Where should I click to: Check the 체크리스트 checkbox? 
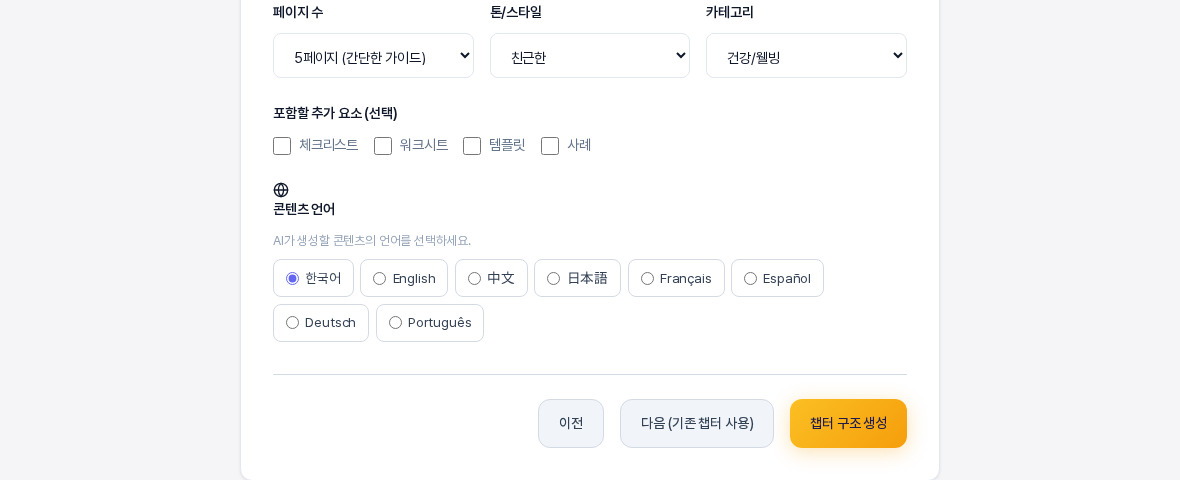pos(282,146)
